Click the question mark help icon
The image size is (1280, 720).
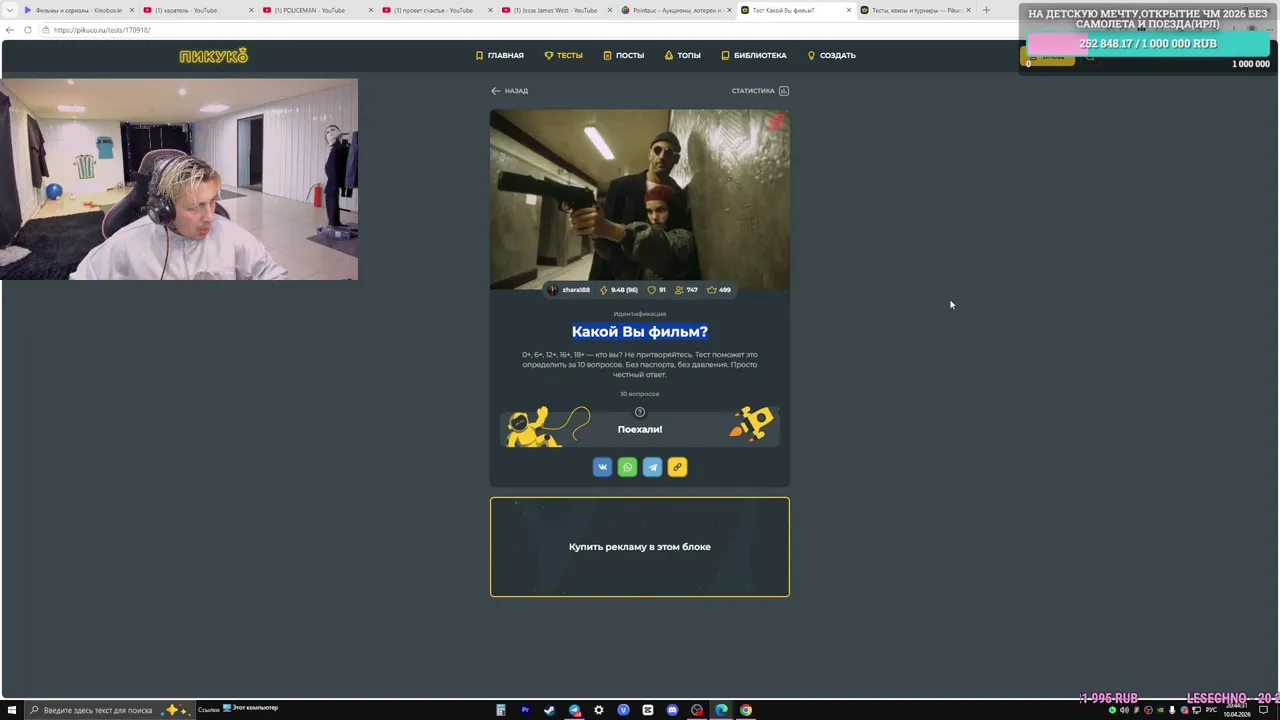tap(640, 412)
